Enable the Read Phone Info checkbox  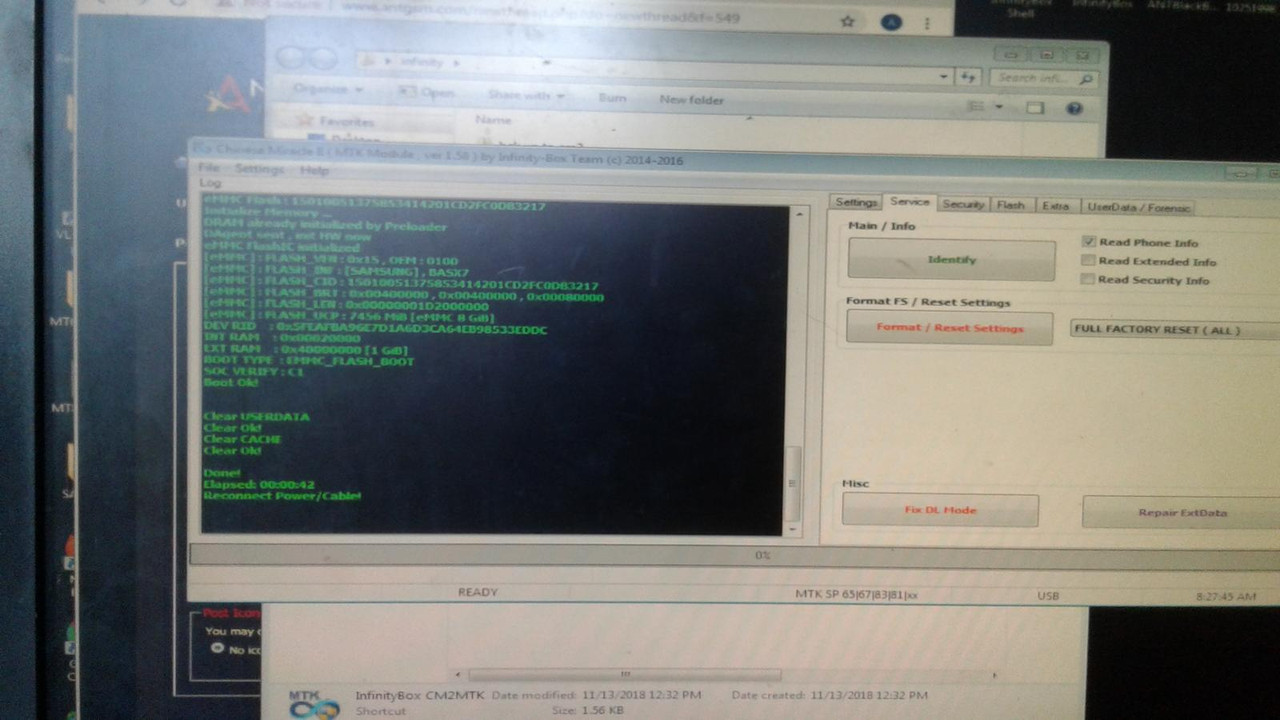[1088, 242]
